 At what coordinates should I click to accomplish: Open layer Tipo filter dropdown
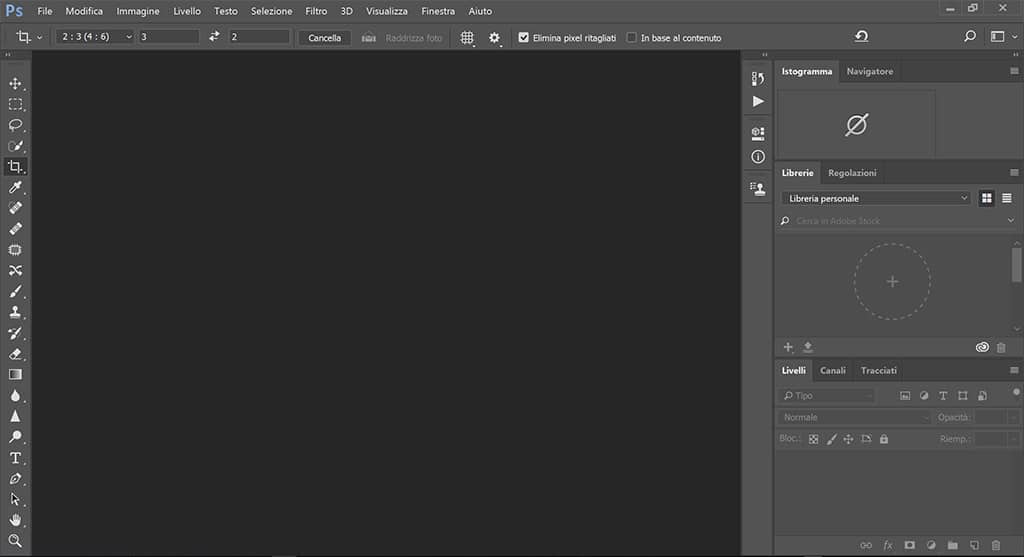coord(825,396)
